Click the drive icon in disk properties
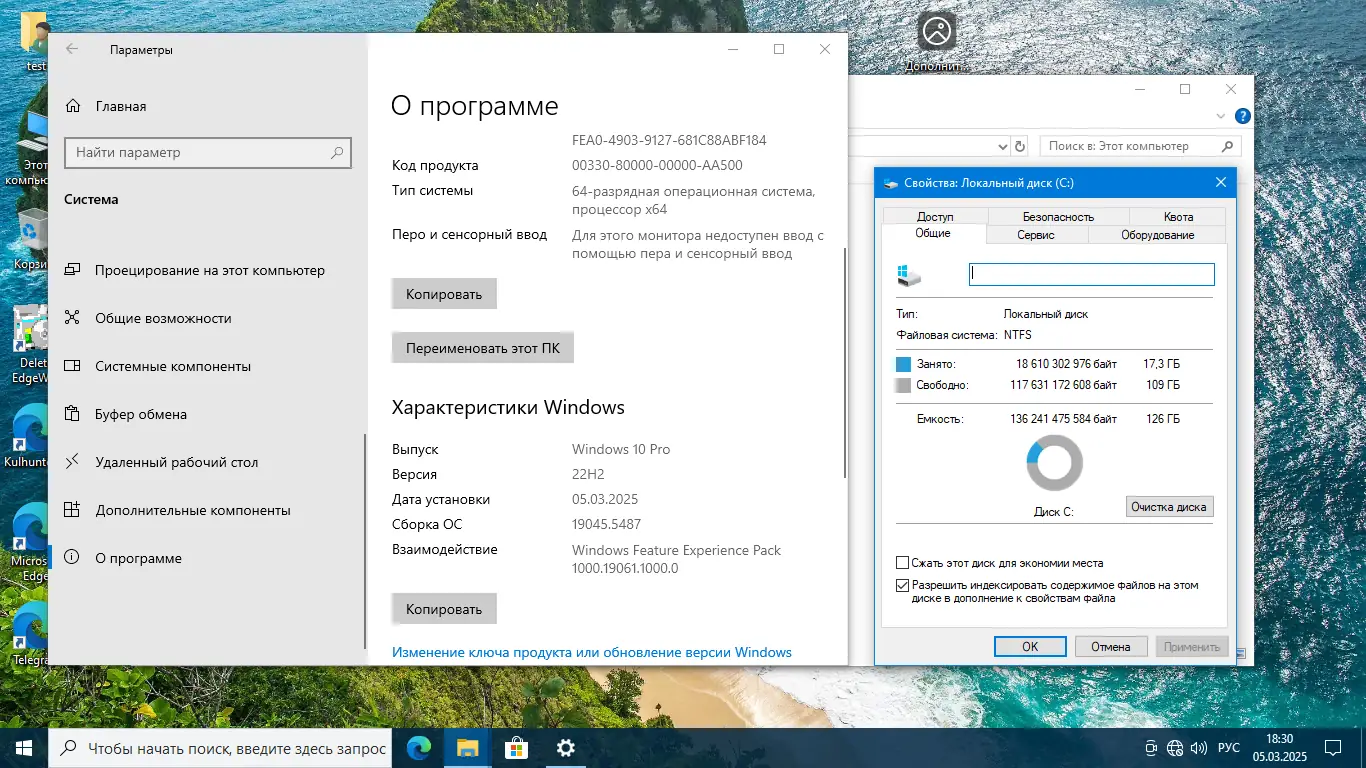The width and height of the screenshot is (1366, 768). click(910, 275)
